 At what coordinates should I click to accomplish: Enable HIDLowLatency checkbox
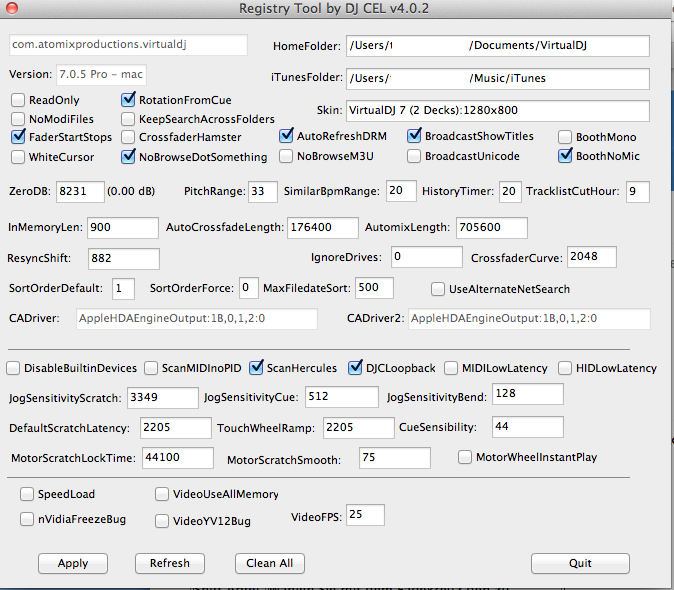pos(565,368)
